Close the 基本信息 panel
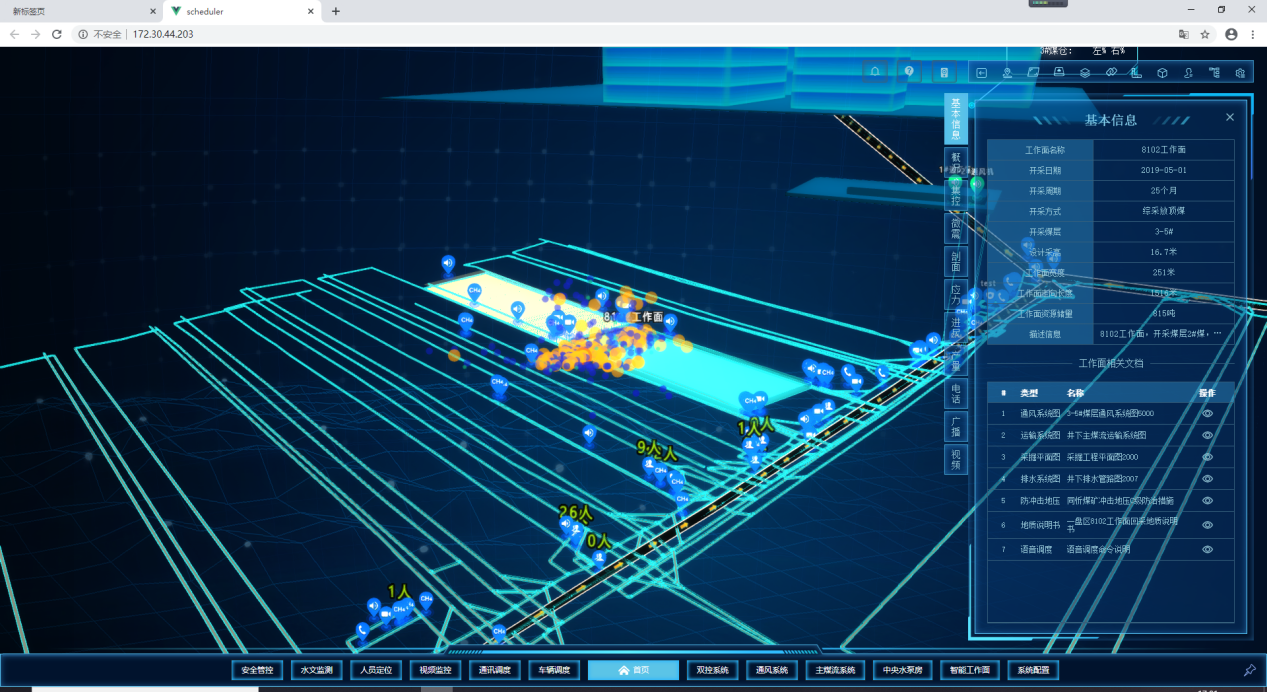Screen dimensions: 1267x692 [x=1230, y=117]
